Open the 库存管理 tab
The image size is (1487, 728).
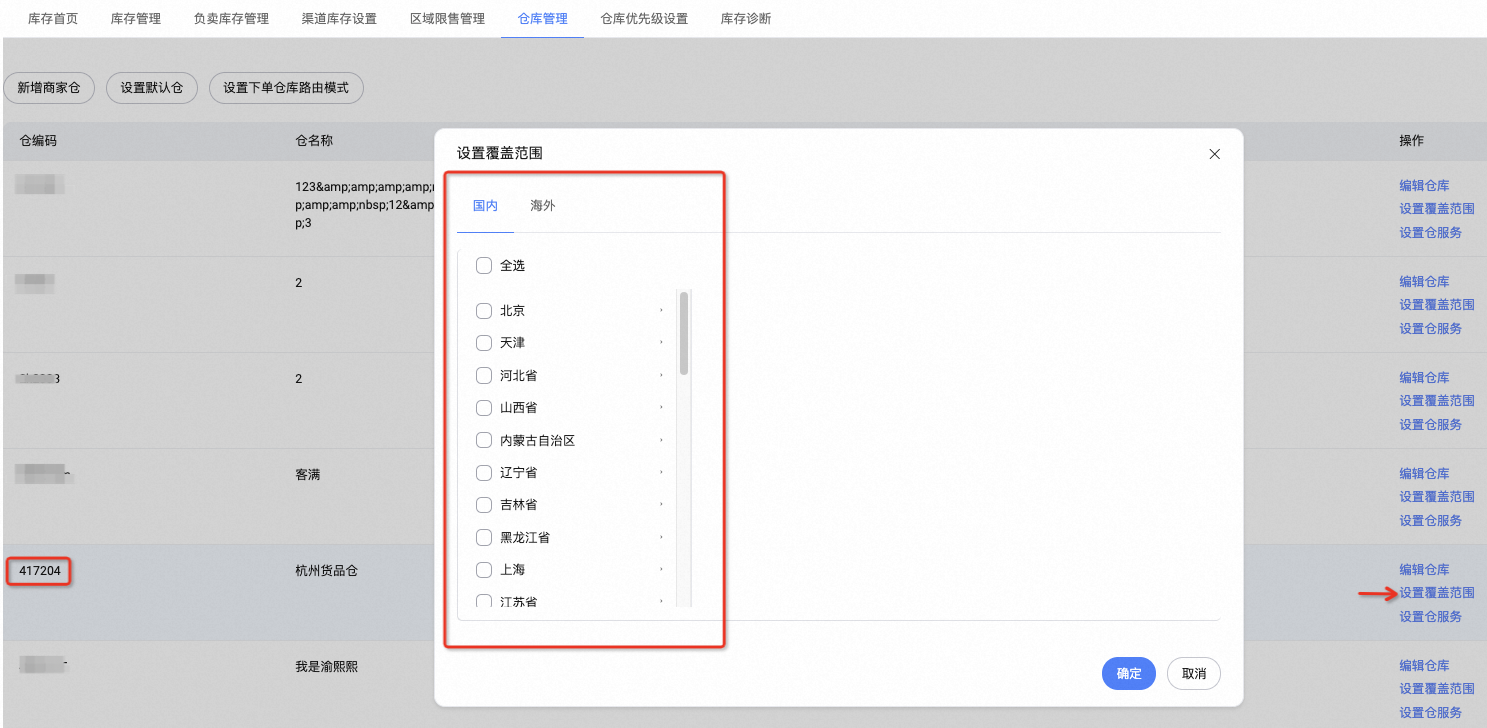point(136,19)
